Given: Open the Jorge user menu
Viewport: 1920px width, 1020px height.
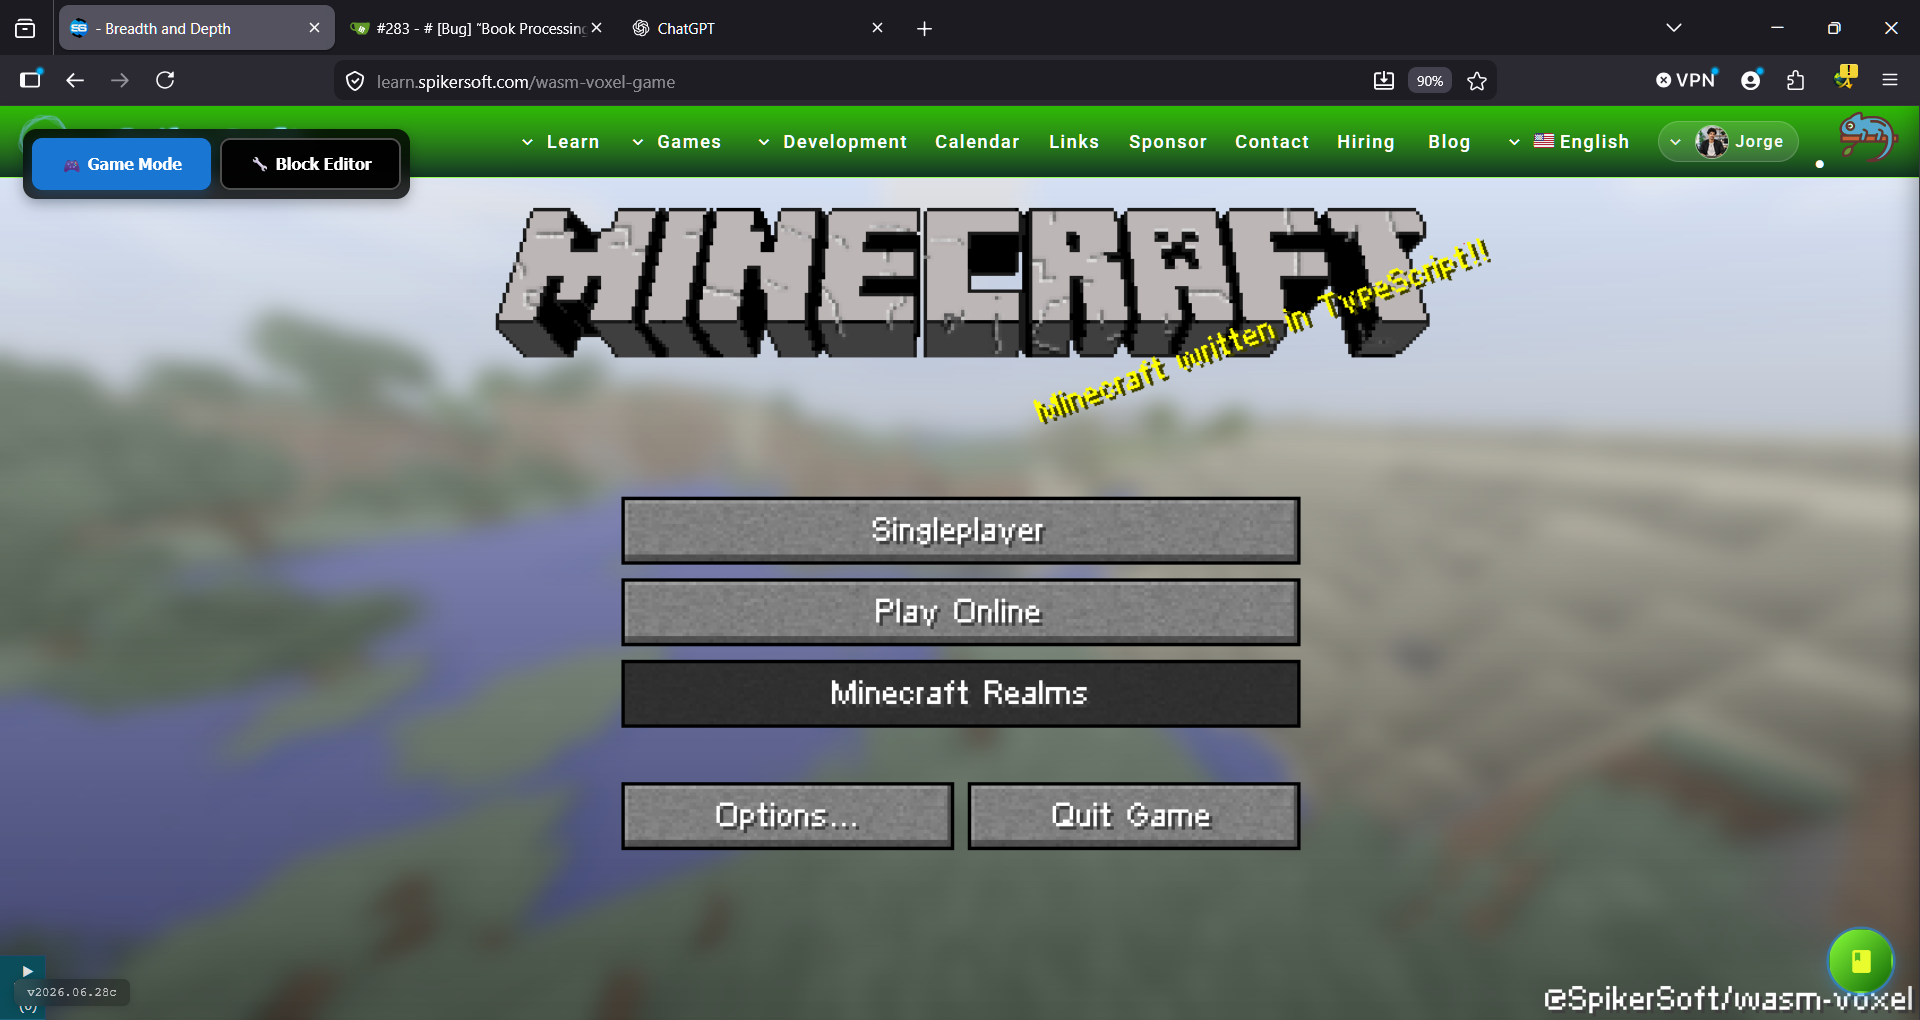Looking at the screenshot, I should click(x=1728, y=142).
